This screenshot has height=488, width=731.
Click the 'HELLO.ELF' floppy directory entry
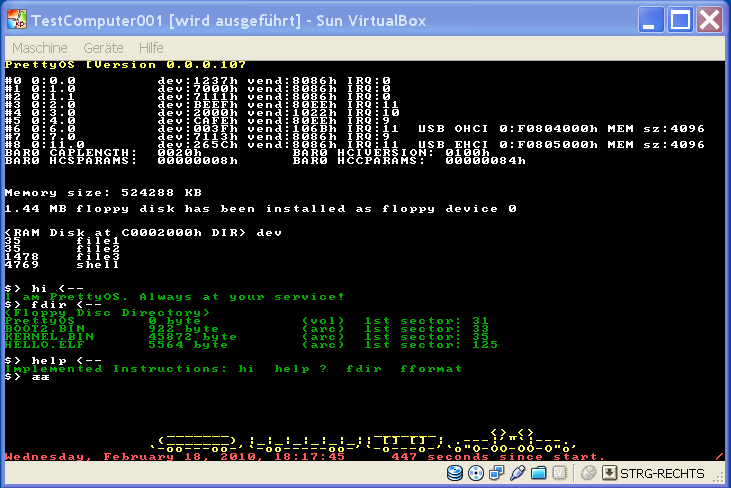(x=45, y=345)
